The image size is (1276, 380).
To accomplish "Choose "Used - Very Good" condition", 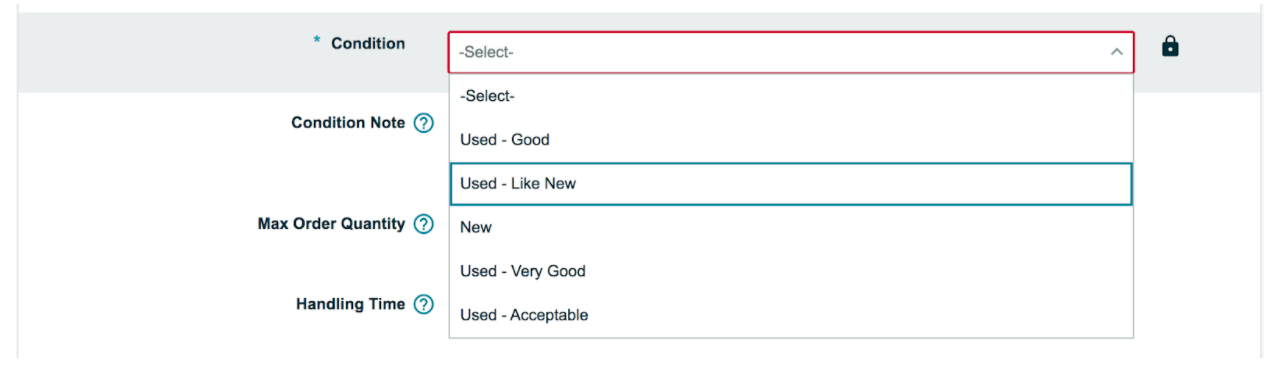I will [x=791, y=271].
